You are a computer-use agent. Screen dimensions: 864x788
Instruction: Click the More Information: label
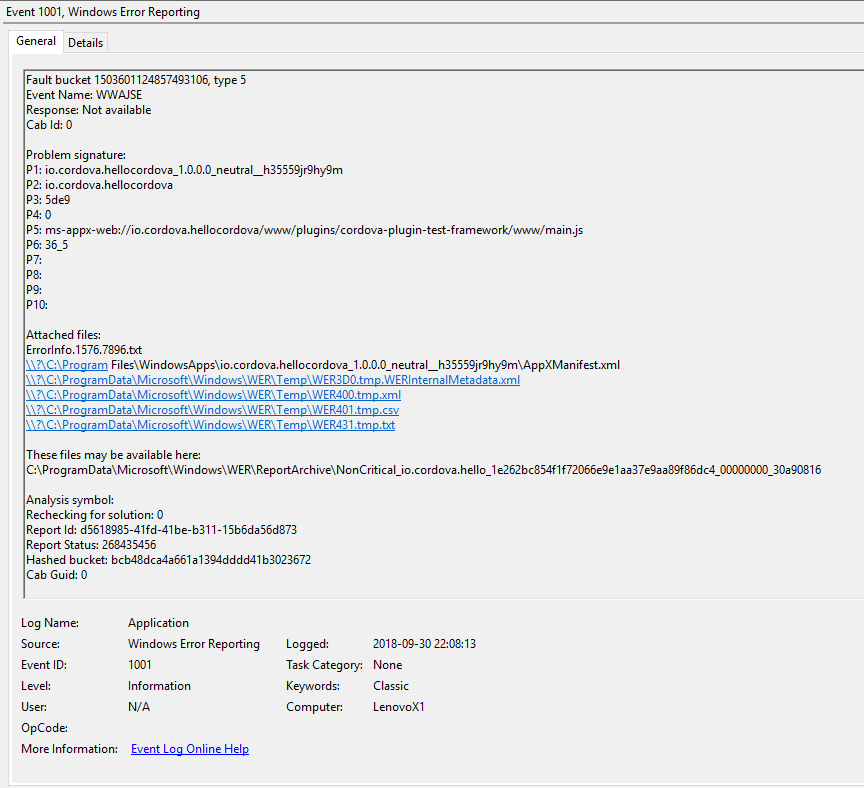(x=69, y=749)
